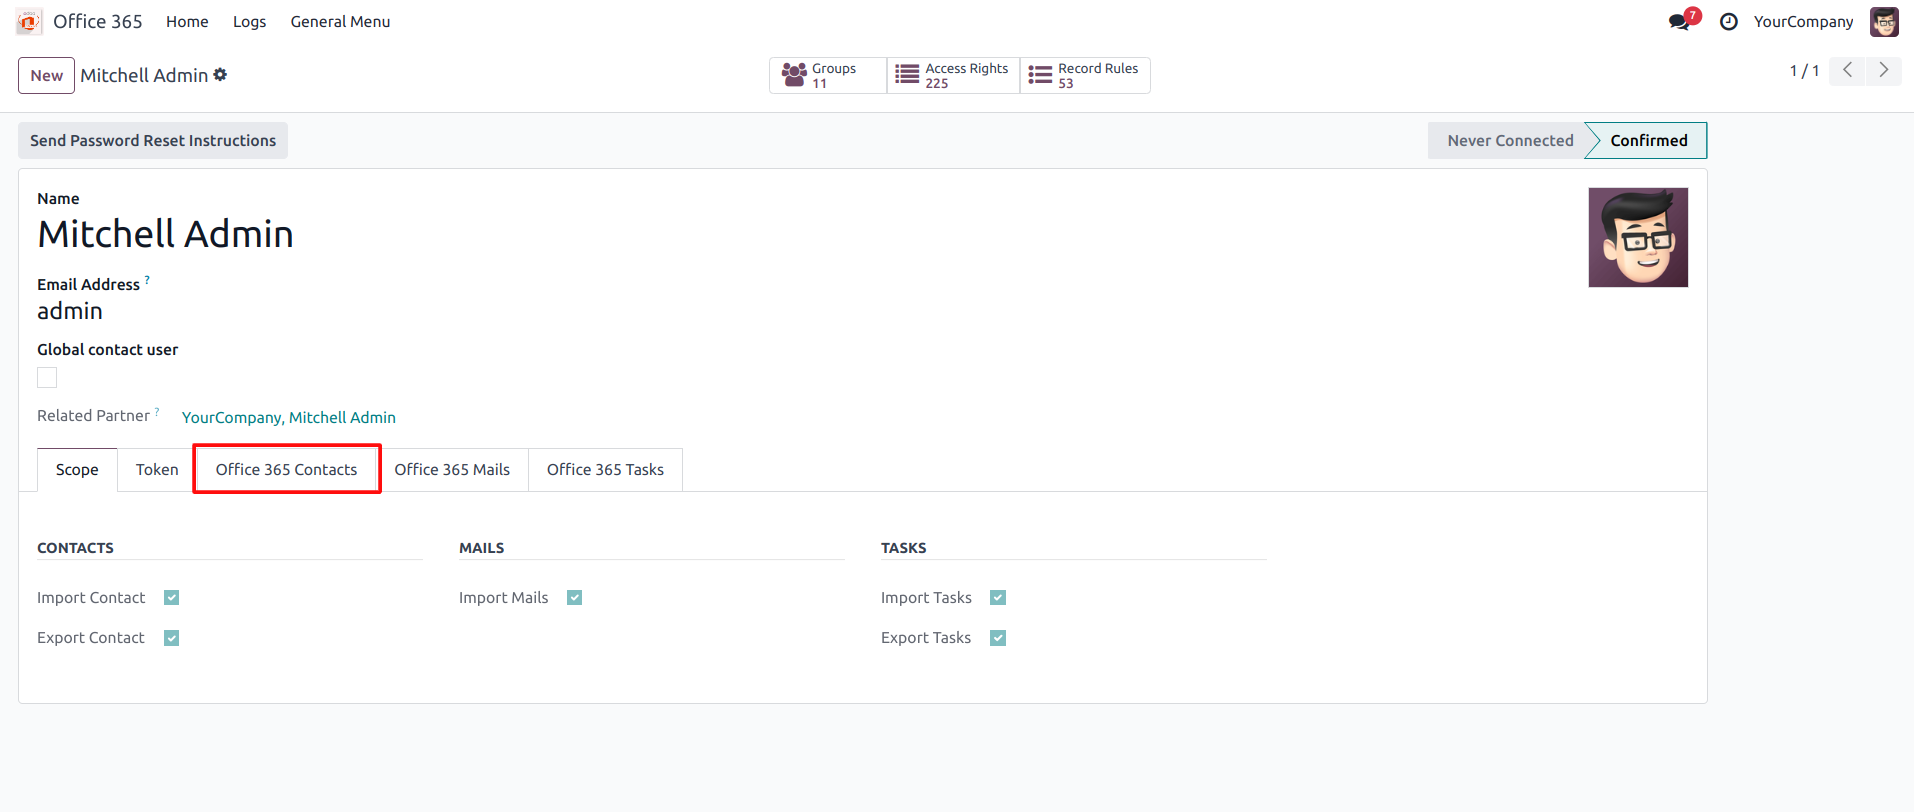This screenshot has width=1914, height=812.
Task: Open the General Menu dropdown
Action: [x=340, y=21]
